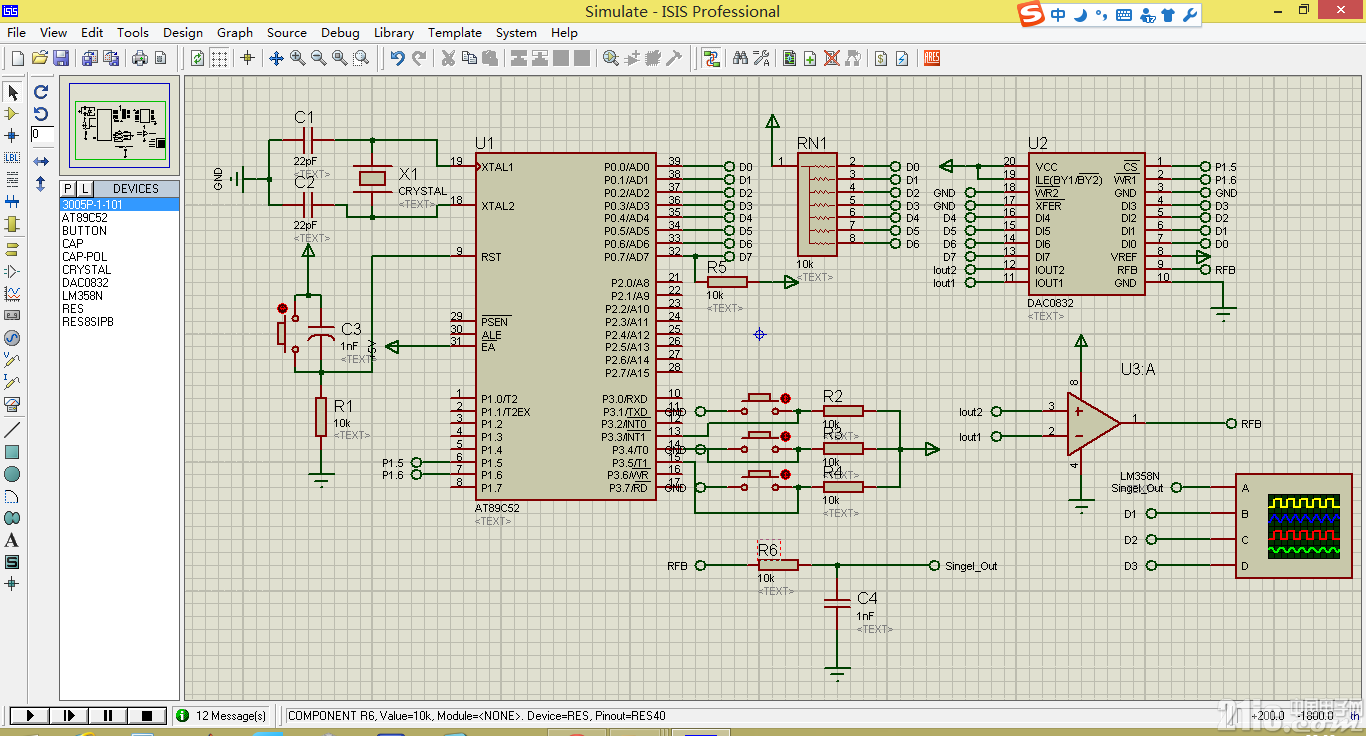Undo the last change
The width and height of the screenshot is (1366, 736).
(x=397, y=58)
